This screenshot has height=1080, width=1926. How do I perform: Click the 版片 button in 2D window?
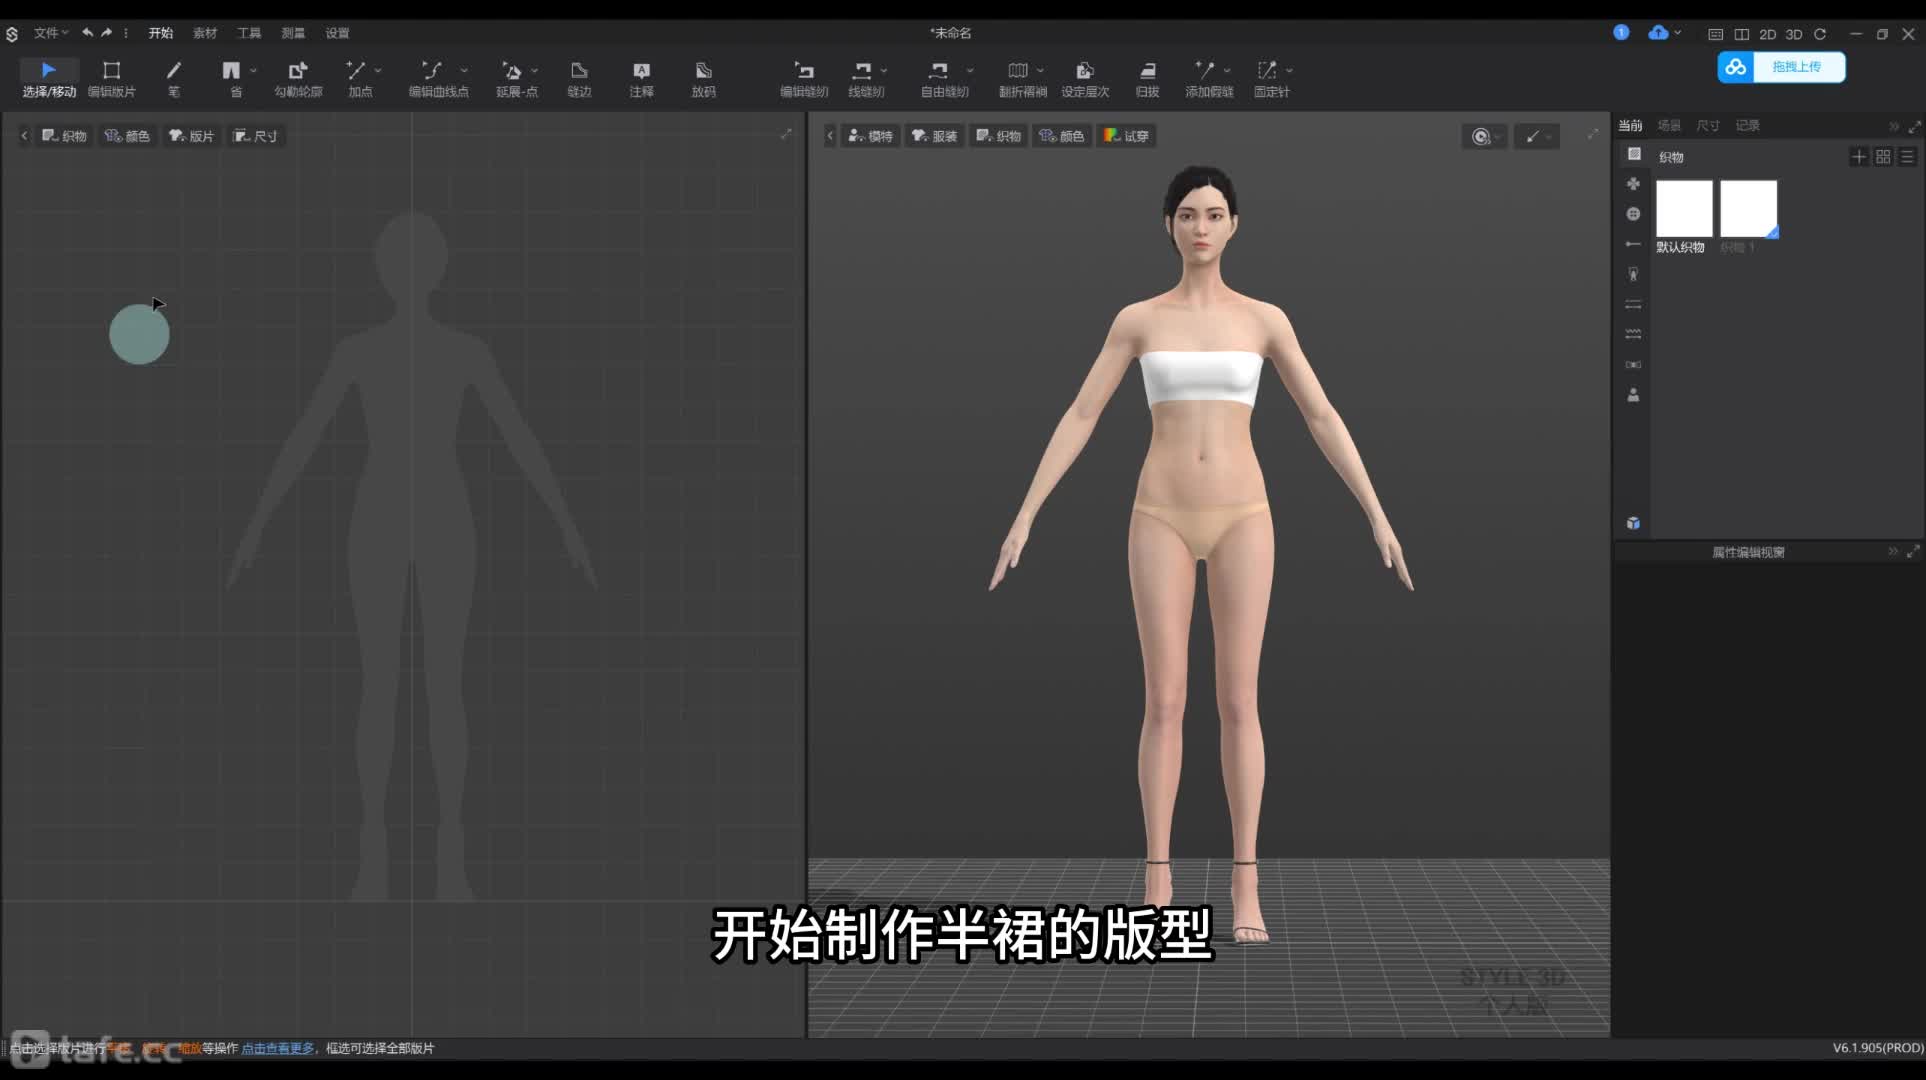pos(191,136)
